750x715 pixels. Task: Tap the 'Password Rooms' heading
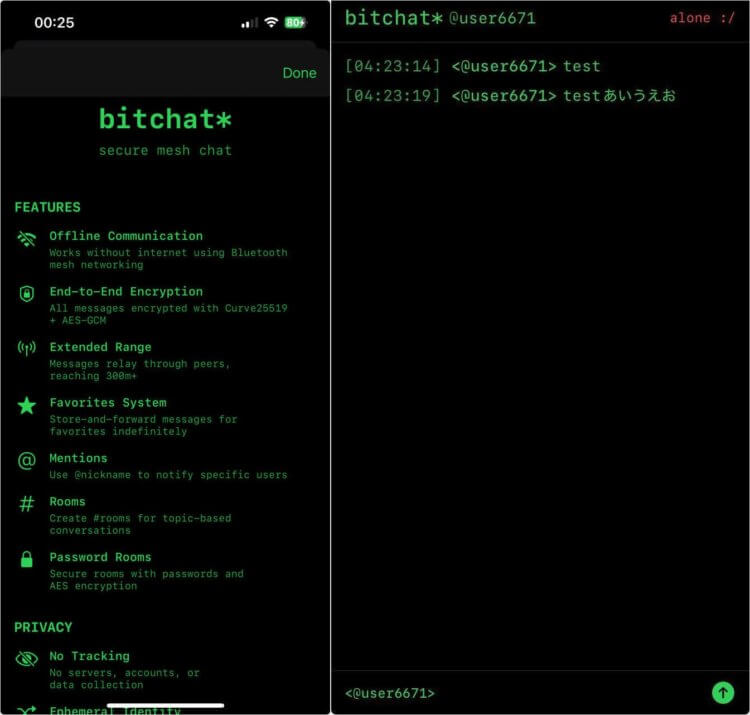pos(100,557)
